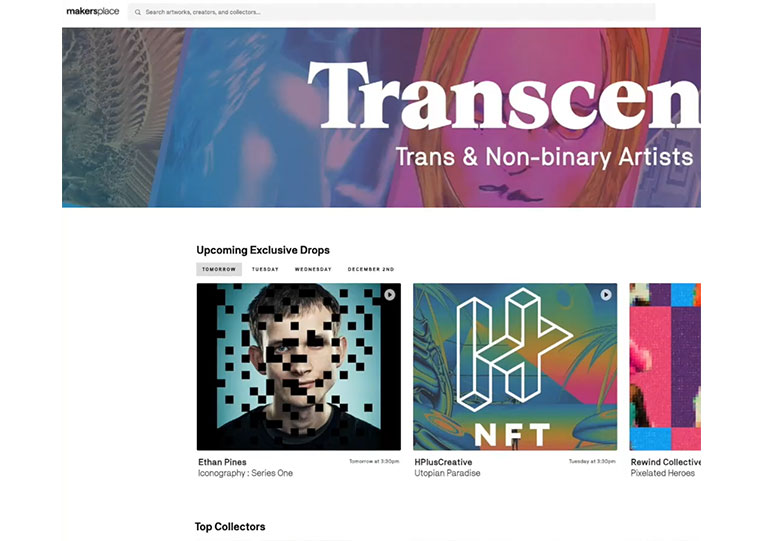Viewport: 763px width, 541px height.
Task: Open the Utopian Paradise title link
Action: [x=447, y=473]
